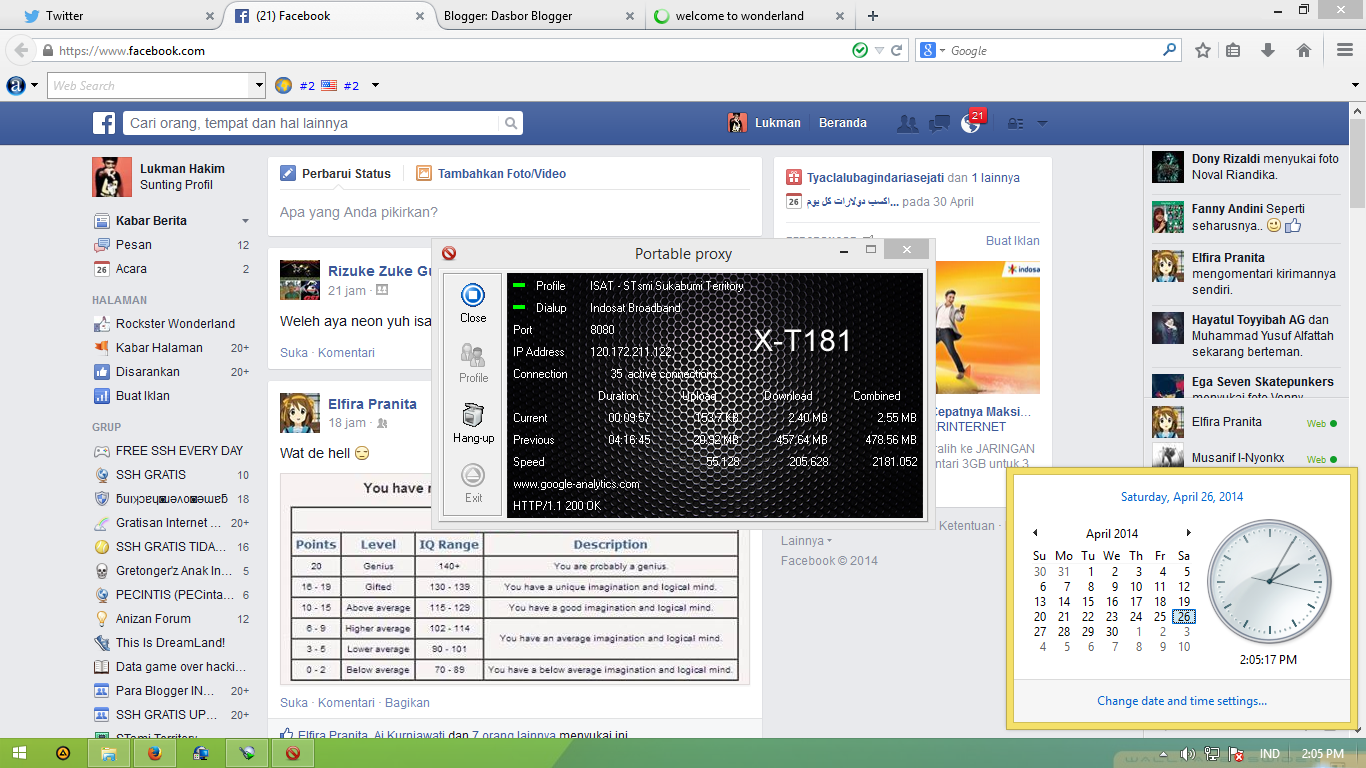
Task: Click the Bagikan link under Elfira's post
Action: (x=407, y=703)
